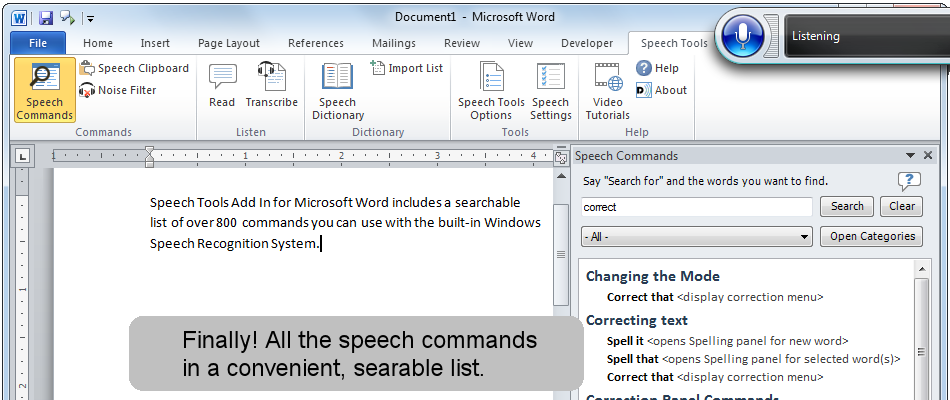
Task: Click the document vertical scrollbar thumb
Action: 561,255
